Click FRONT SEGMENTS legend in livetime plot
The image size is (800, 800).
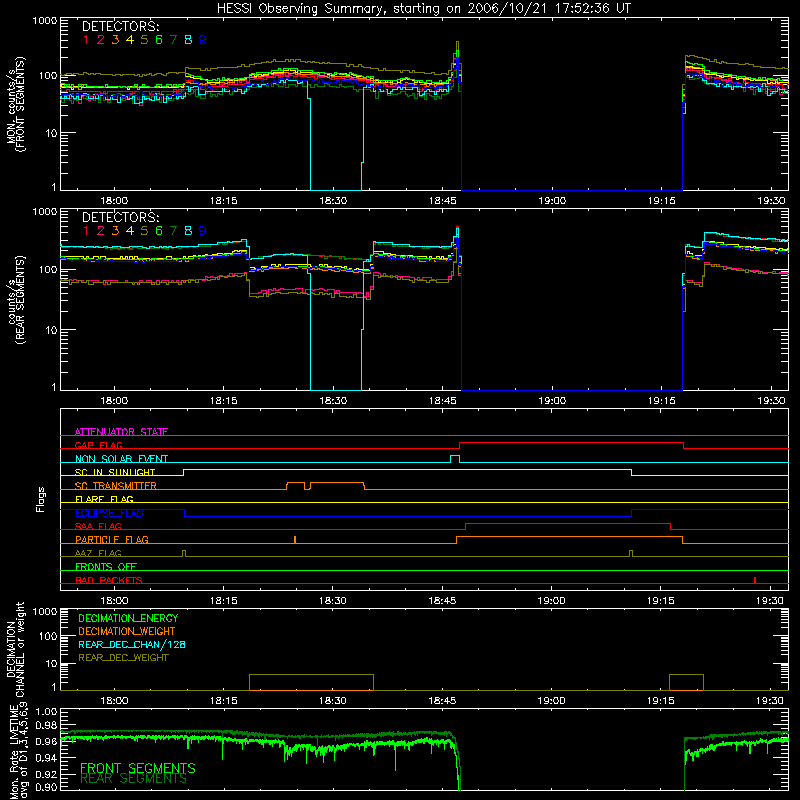(x=138, y=768)
